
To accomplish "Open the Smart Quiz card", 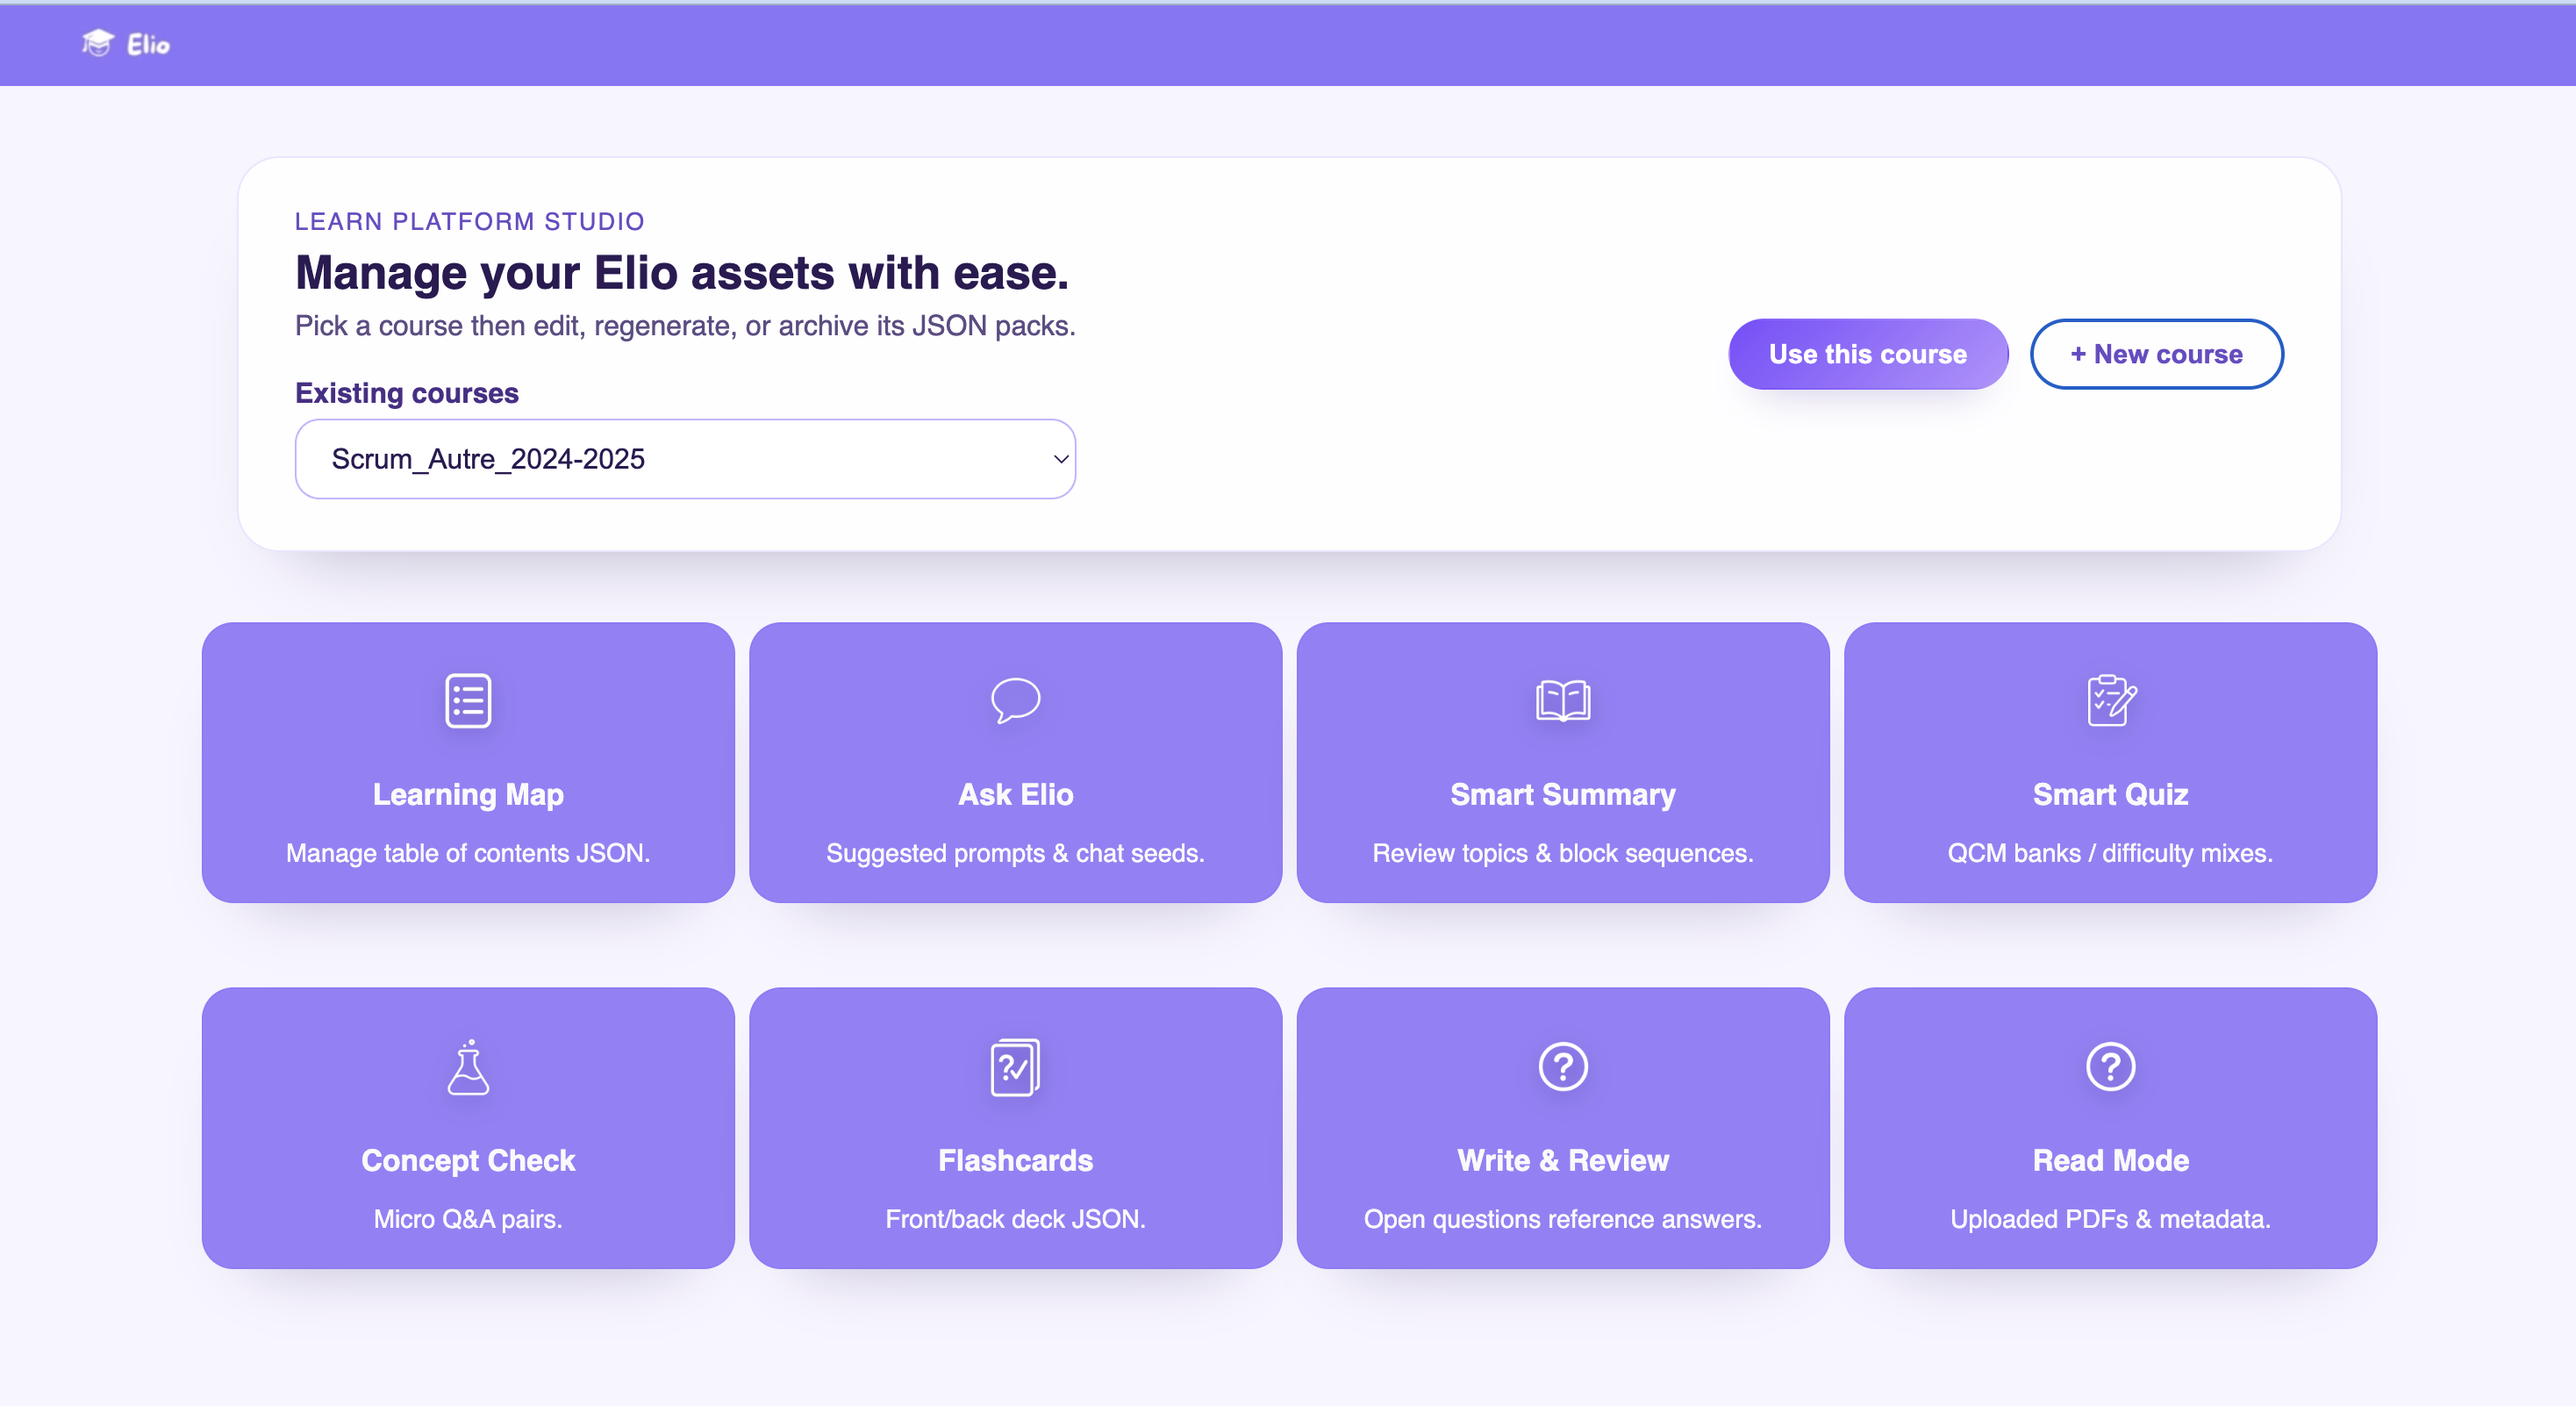I will click(2110, 763).
